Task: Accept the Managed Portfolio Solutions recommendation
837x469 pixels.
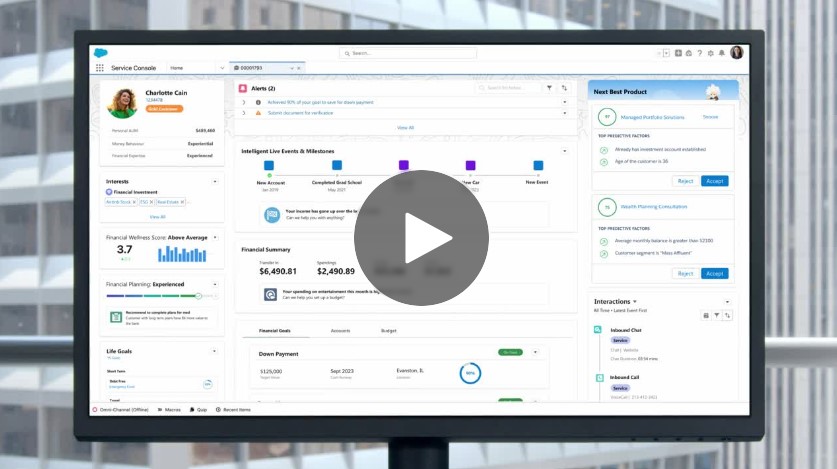Action: point(714,181)
